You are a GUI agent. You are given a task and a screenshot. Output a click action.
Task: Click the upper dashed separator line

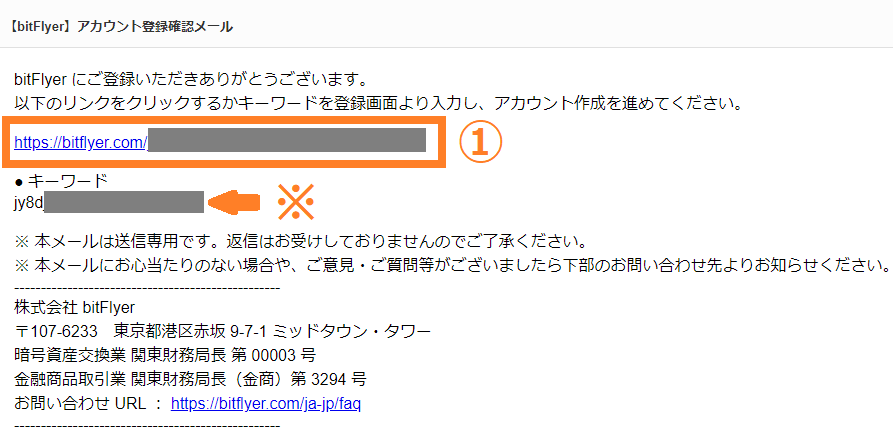[147, 288]
